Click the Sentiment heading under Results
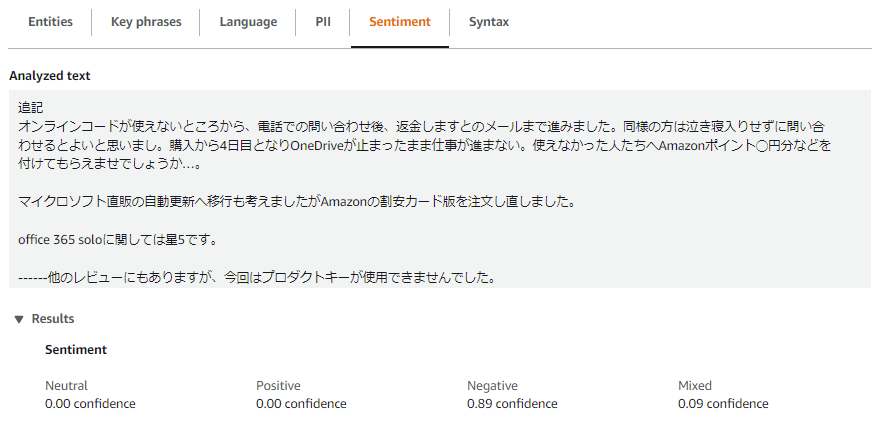Image resolution: width=880 pixels, height=425 pixels. pos(76,350)
